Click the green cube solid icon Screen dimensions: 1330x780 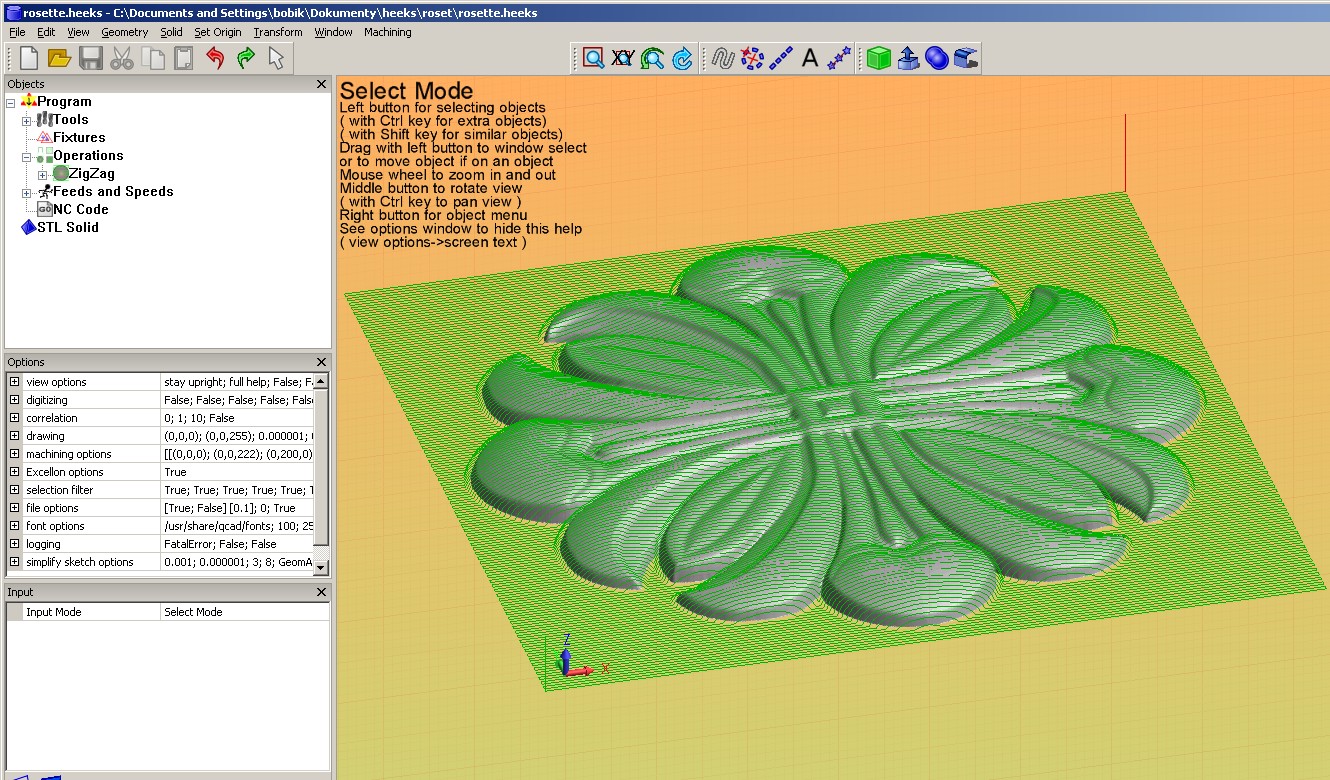[x=878, y=59]
